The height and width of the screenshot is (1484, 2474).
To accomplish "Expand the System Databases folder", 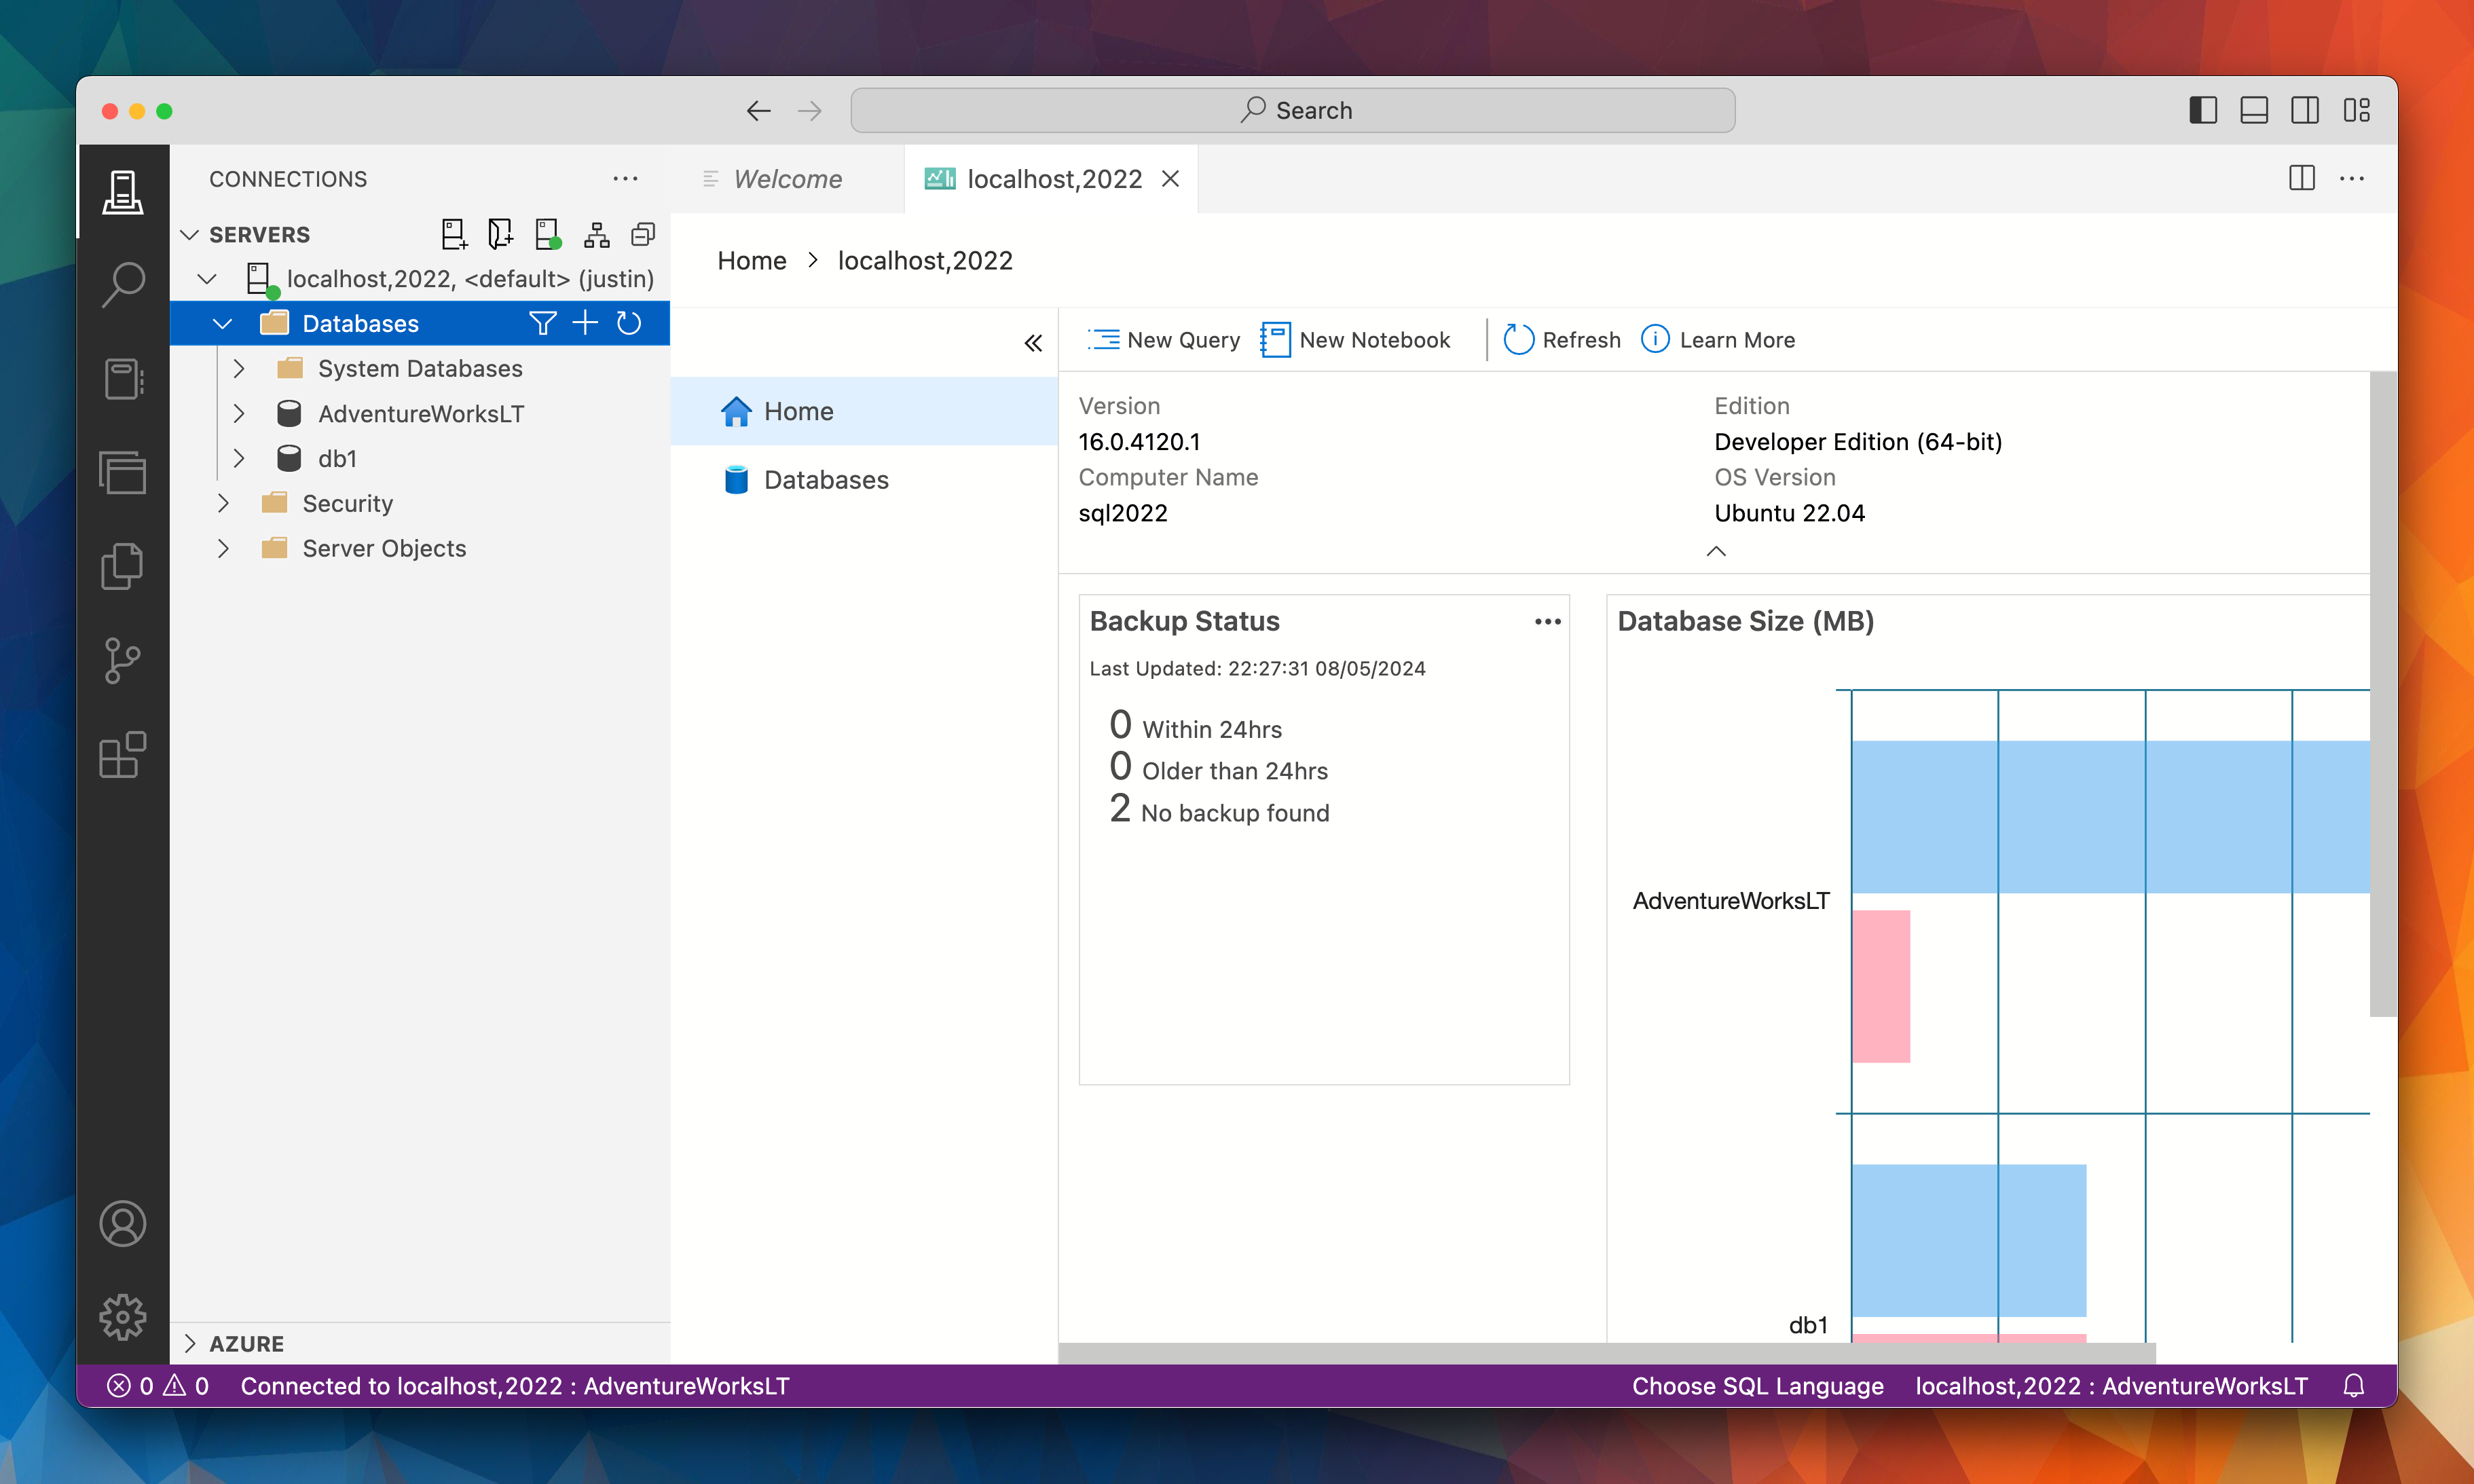I will [x=239, y=369].
